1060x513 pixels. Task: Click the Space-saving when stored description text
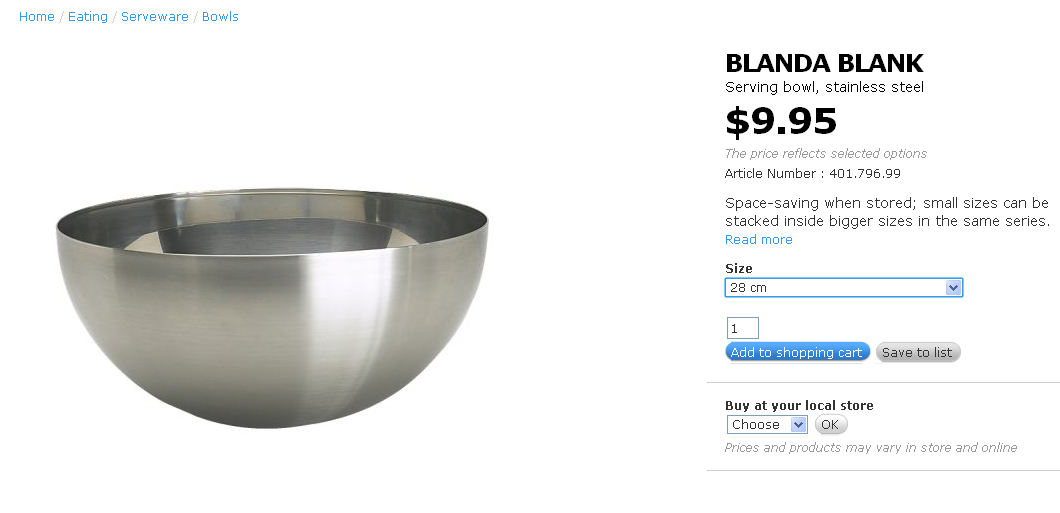(887, 212)
